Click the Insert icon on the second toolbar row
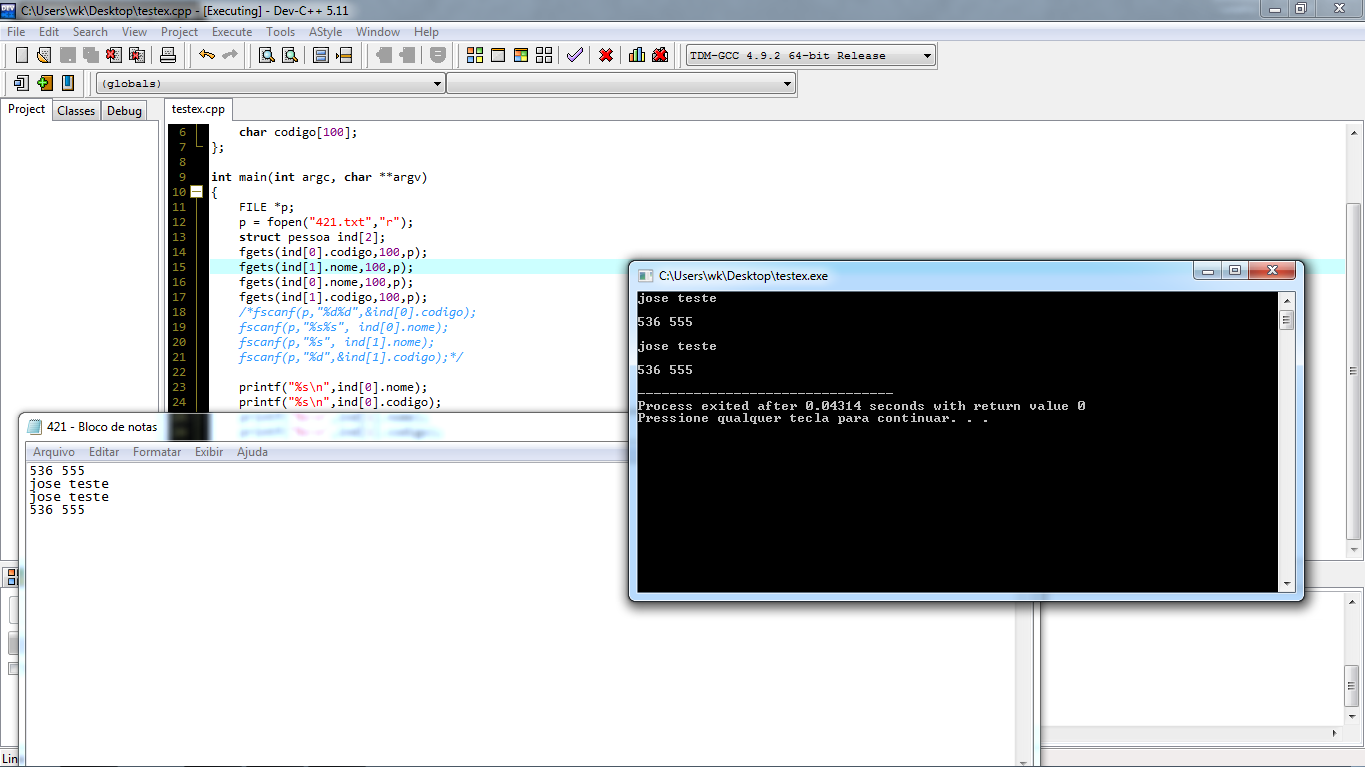The width and height of the screenshot is (1365, 767). coord(21,83)
